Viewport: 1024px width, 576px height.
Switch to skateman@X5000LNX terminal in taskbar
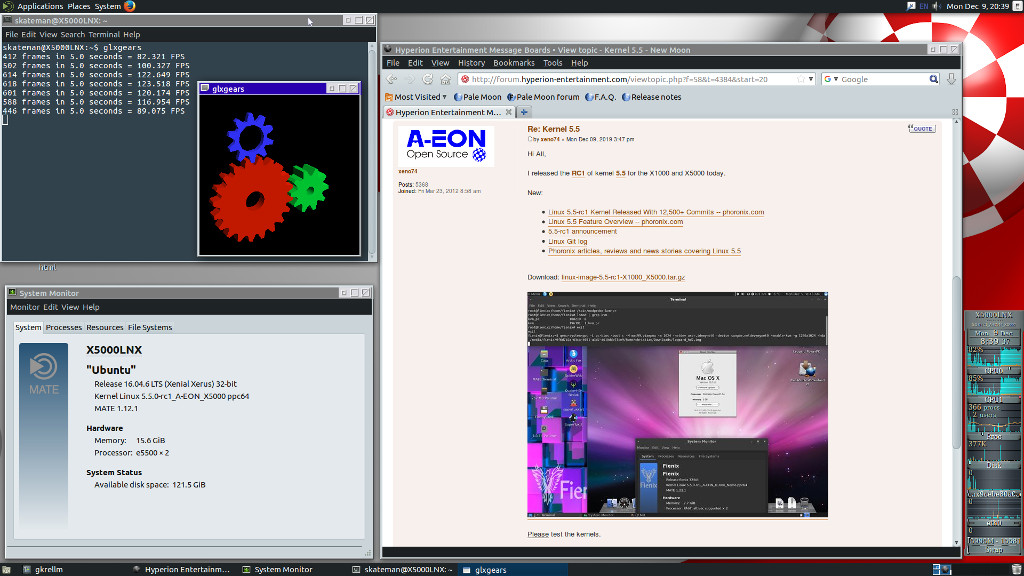[402, 569]
